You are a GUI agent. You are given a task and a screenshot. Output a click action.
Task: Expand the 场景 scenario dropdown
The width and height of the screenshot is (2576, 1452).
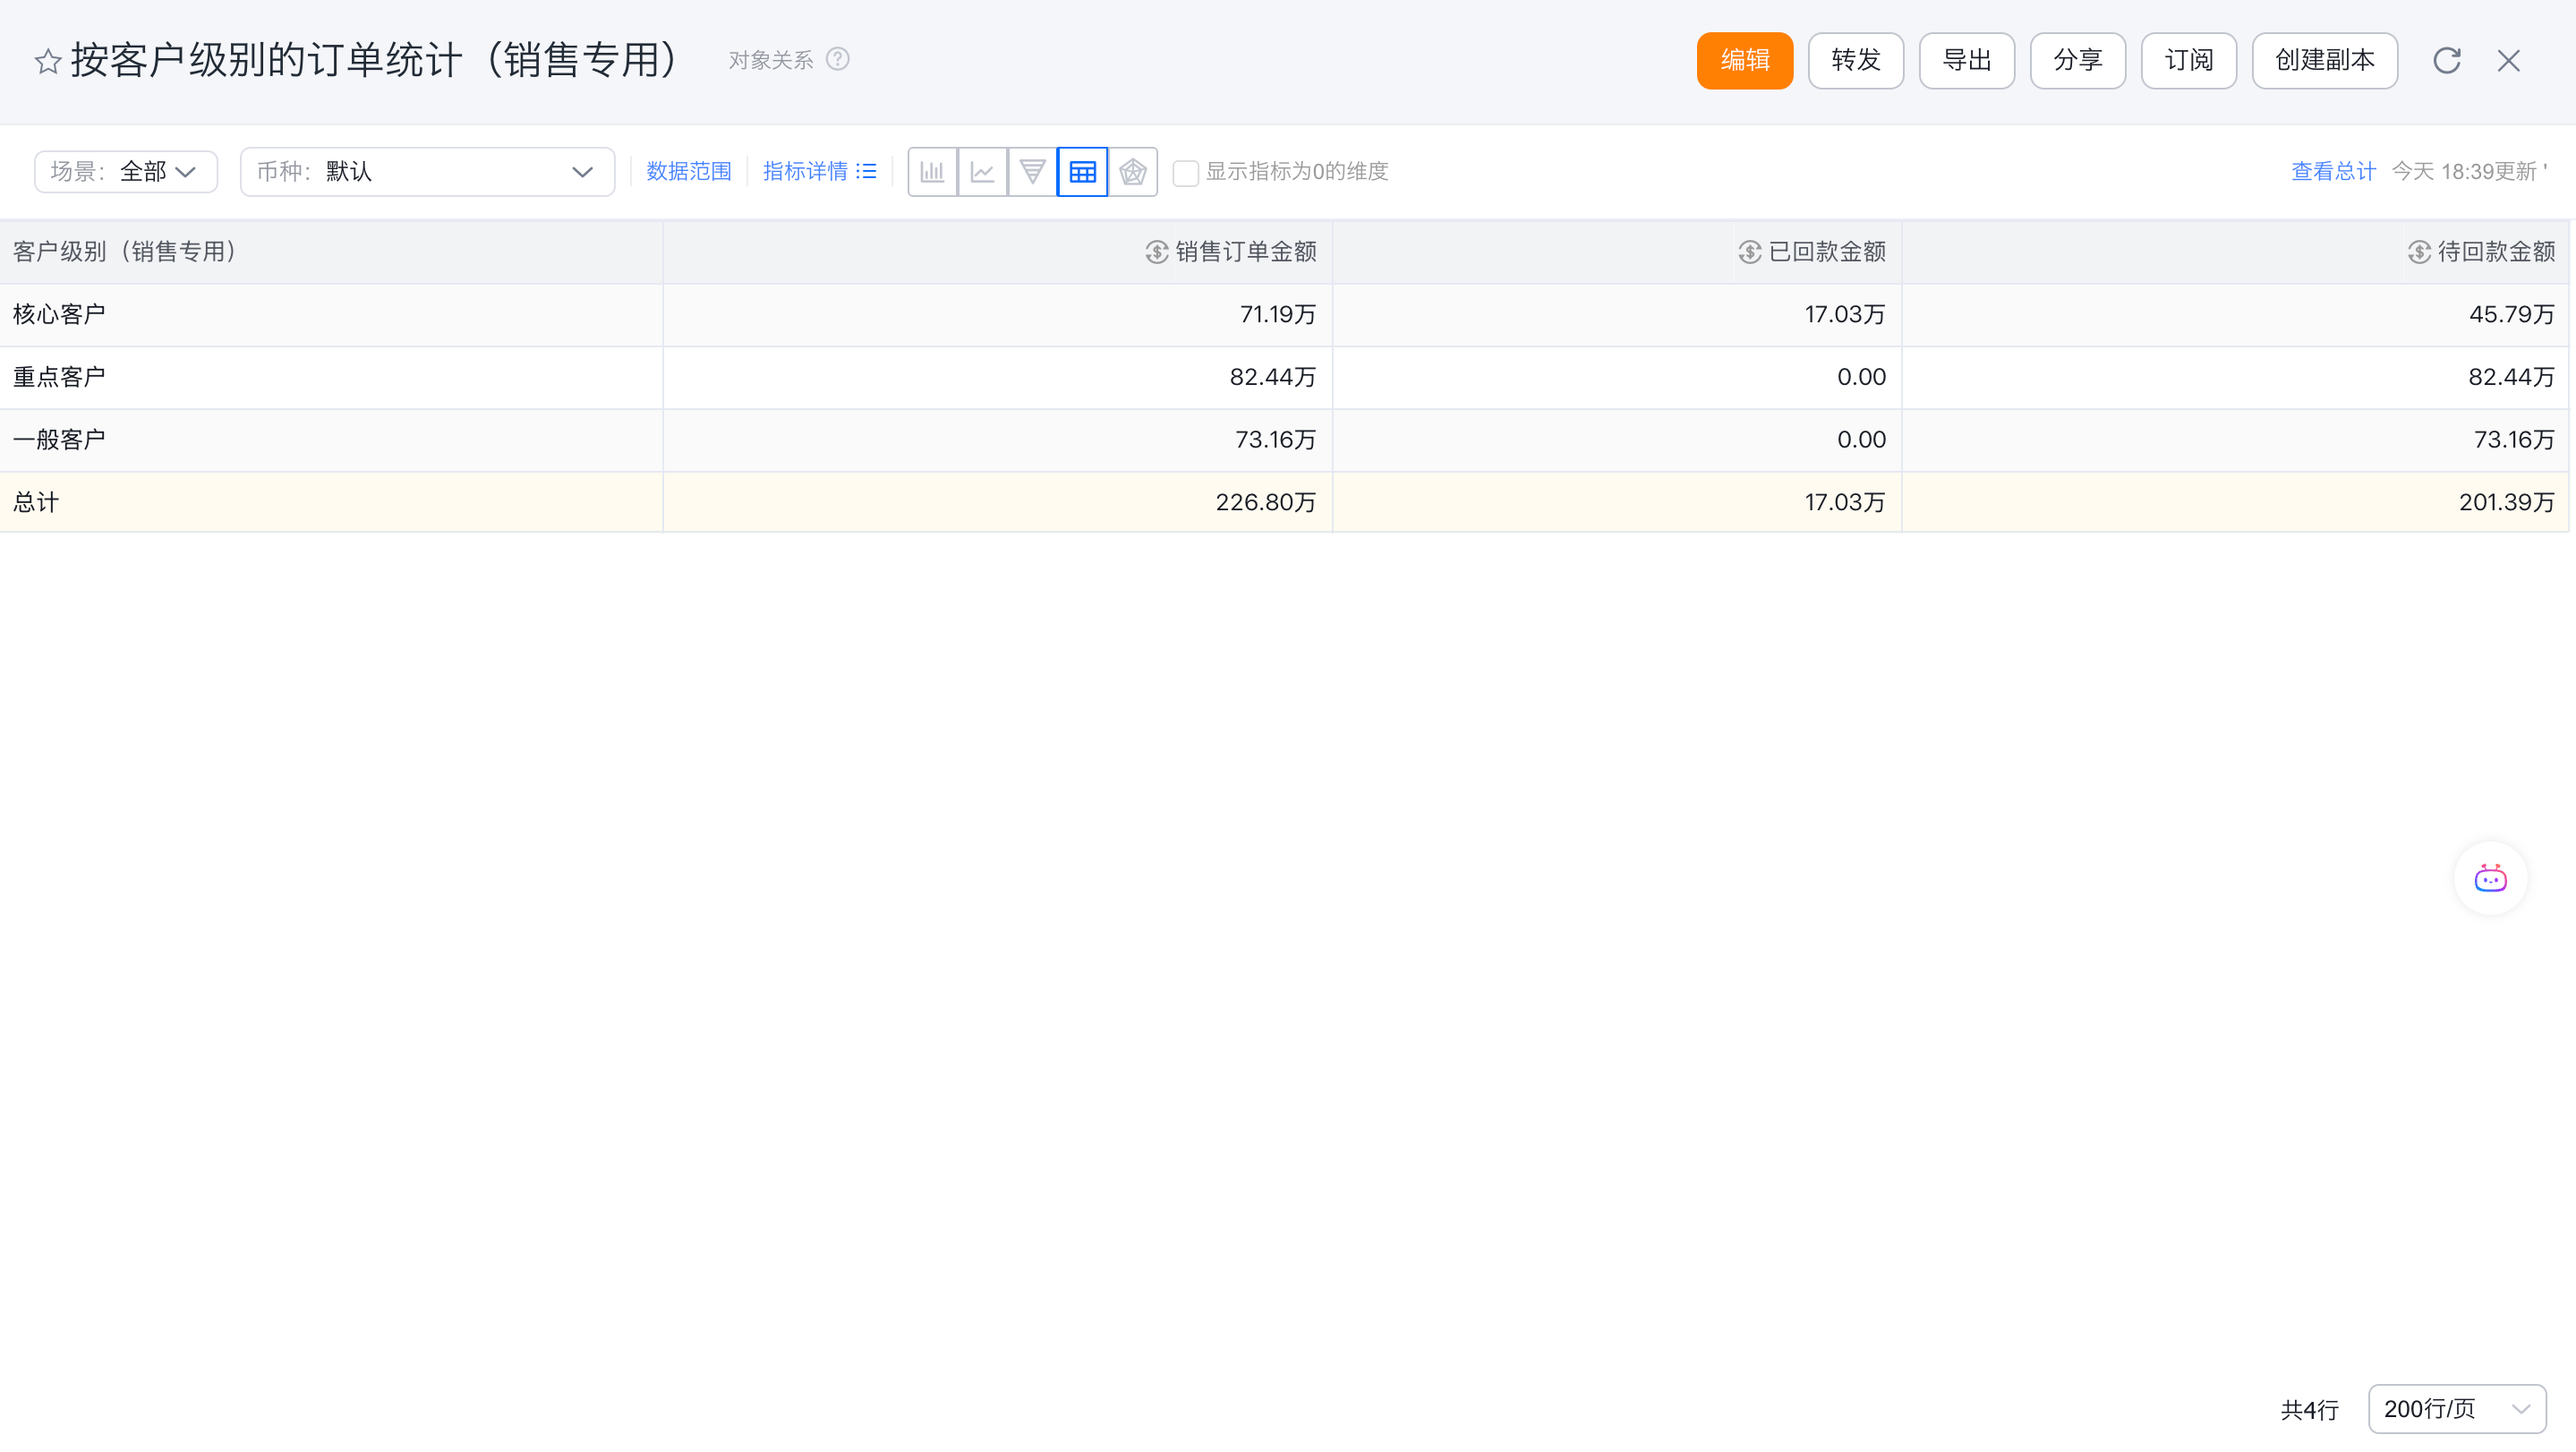tap(126, 172)
